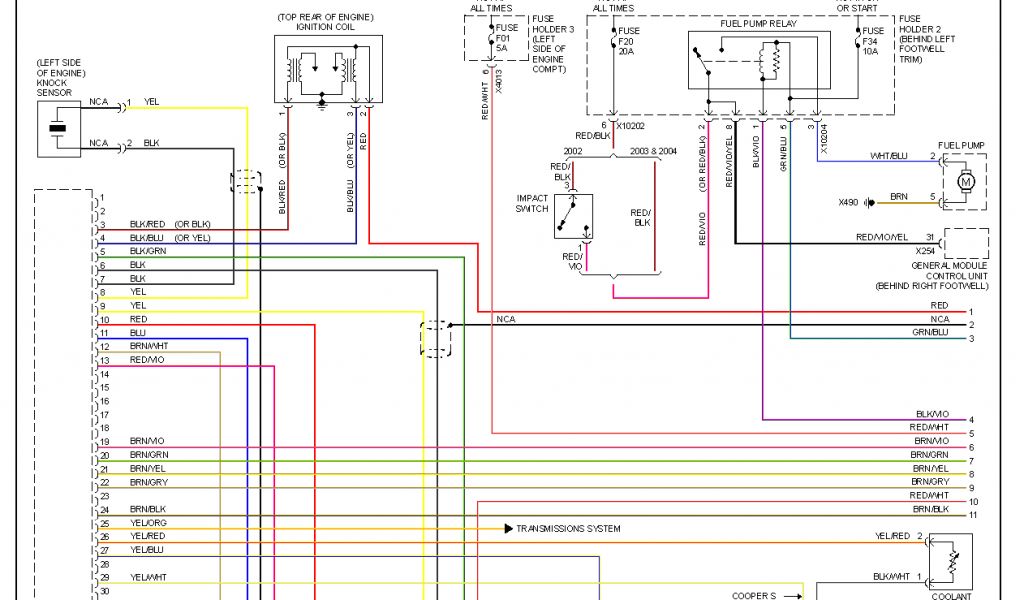
Task: Click the fuel pump motor symbol
Action: click(x=965, y=182)
